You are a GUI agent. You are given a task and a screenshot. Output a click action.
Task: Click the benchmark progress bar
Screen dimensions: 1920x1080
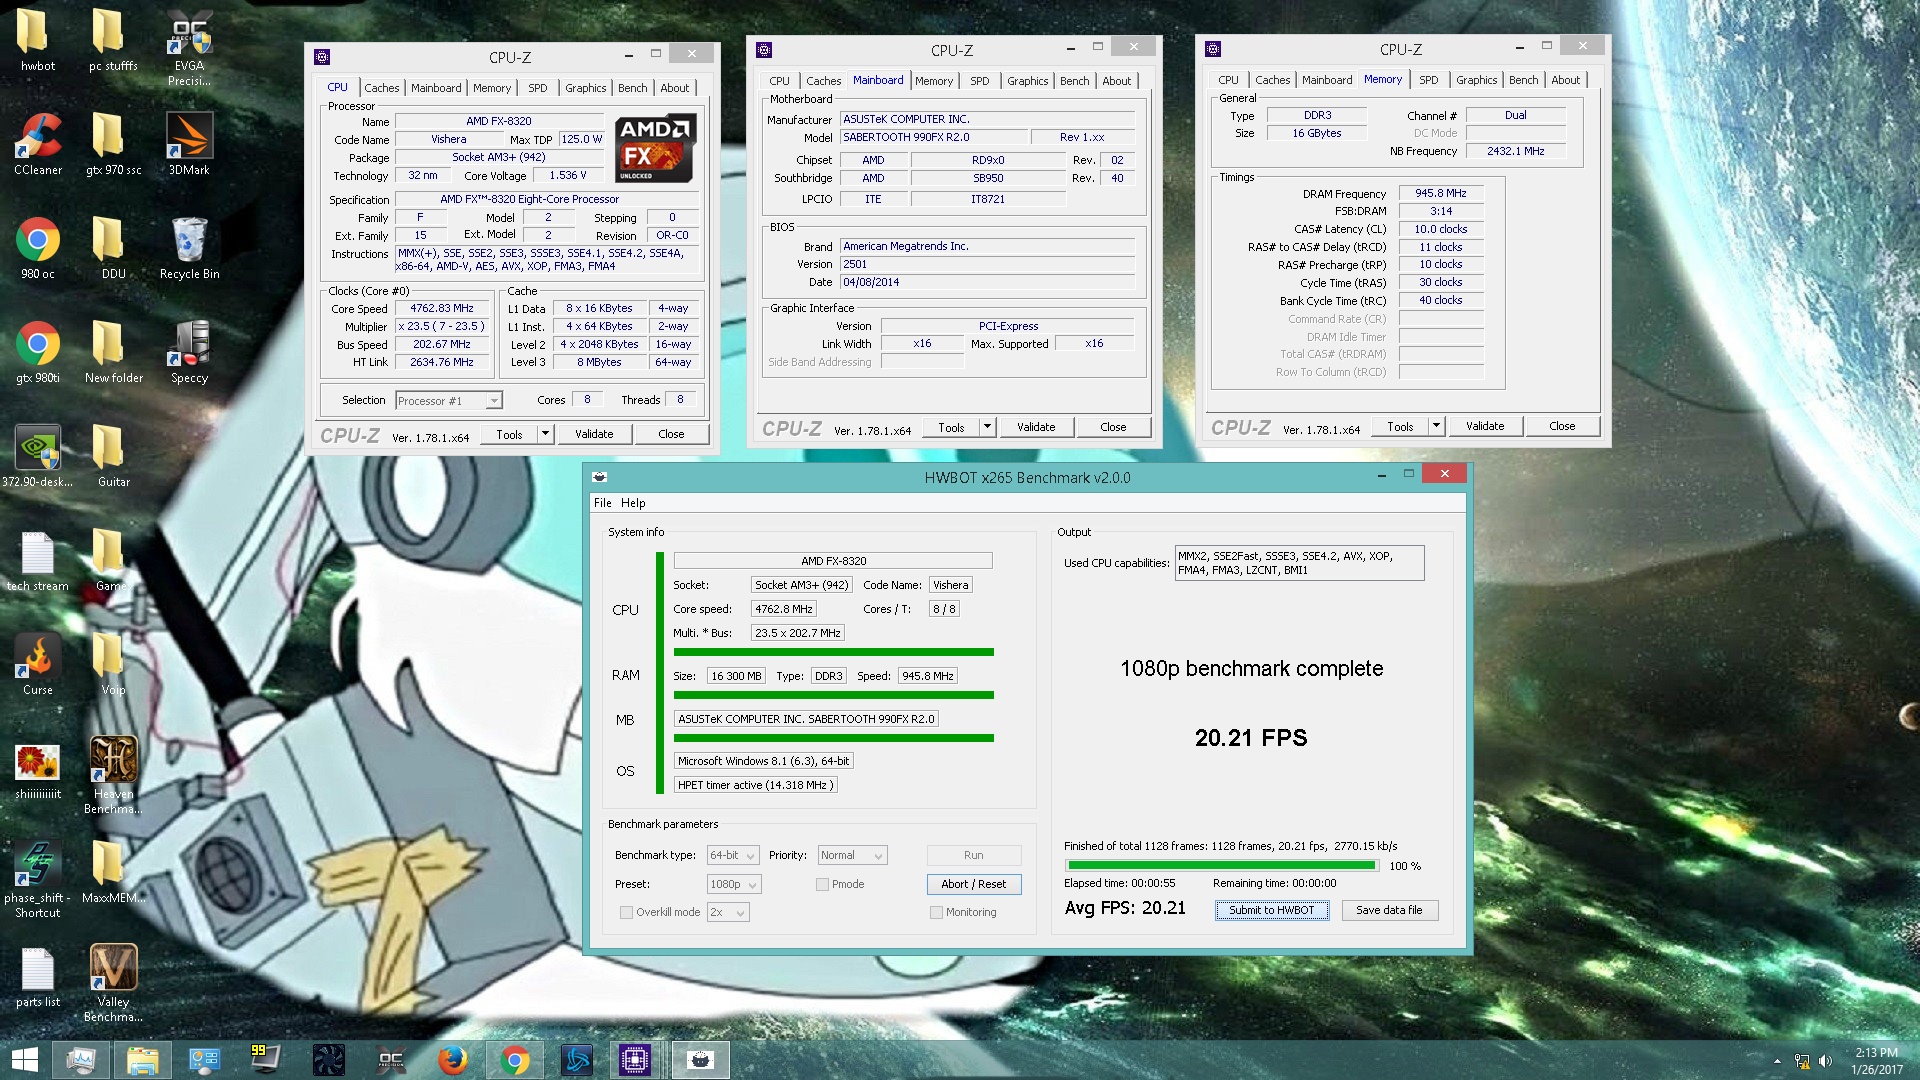tap(1222, 866)
